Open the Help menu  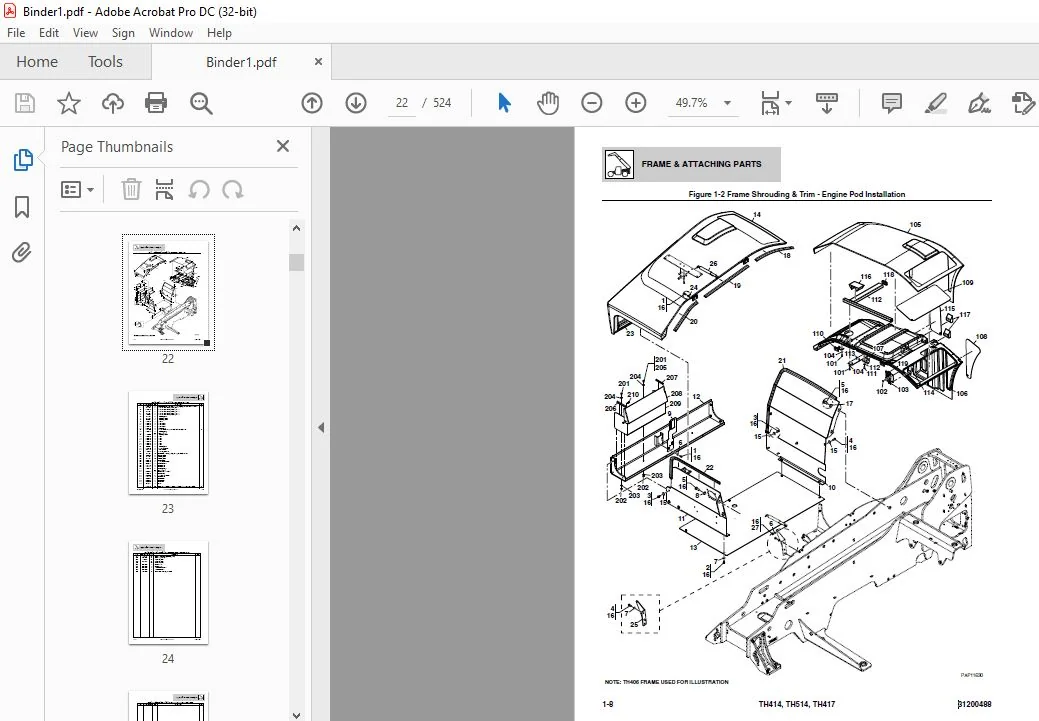(x=219, y=32)
